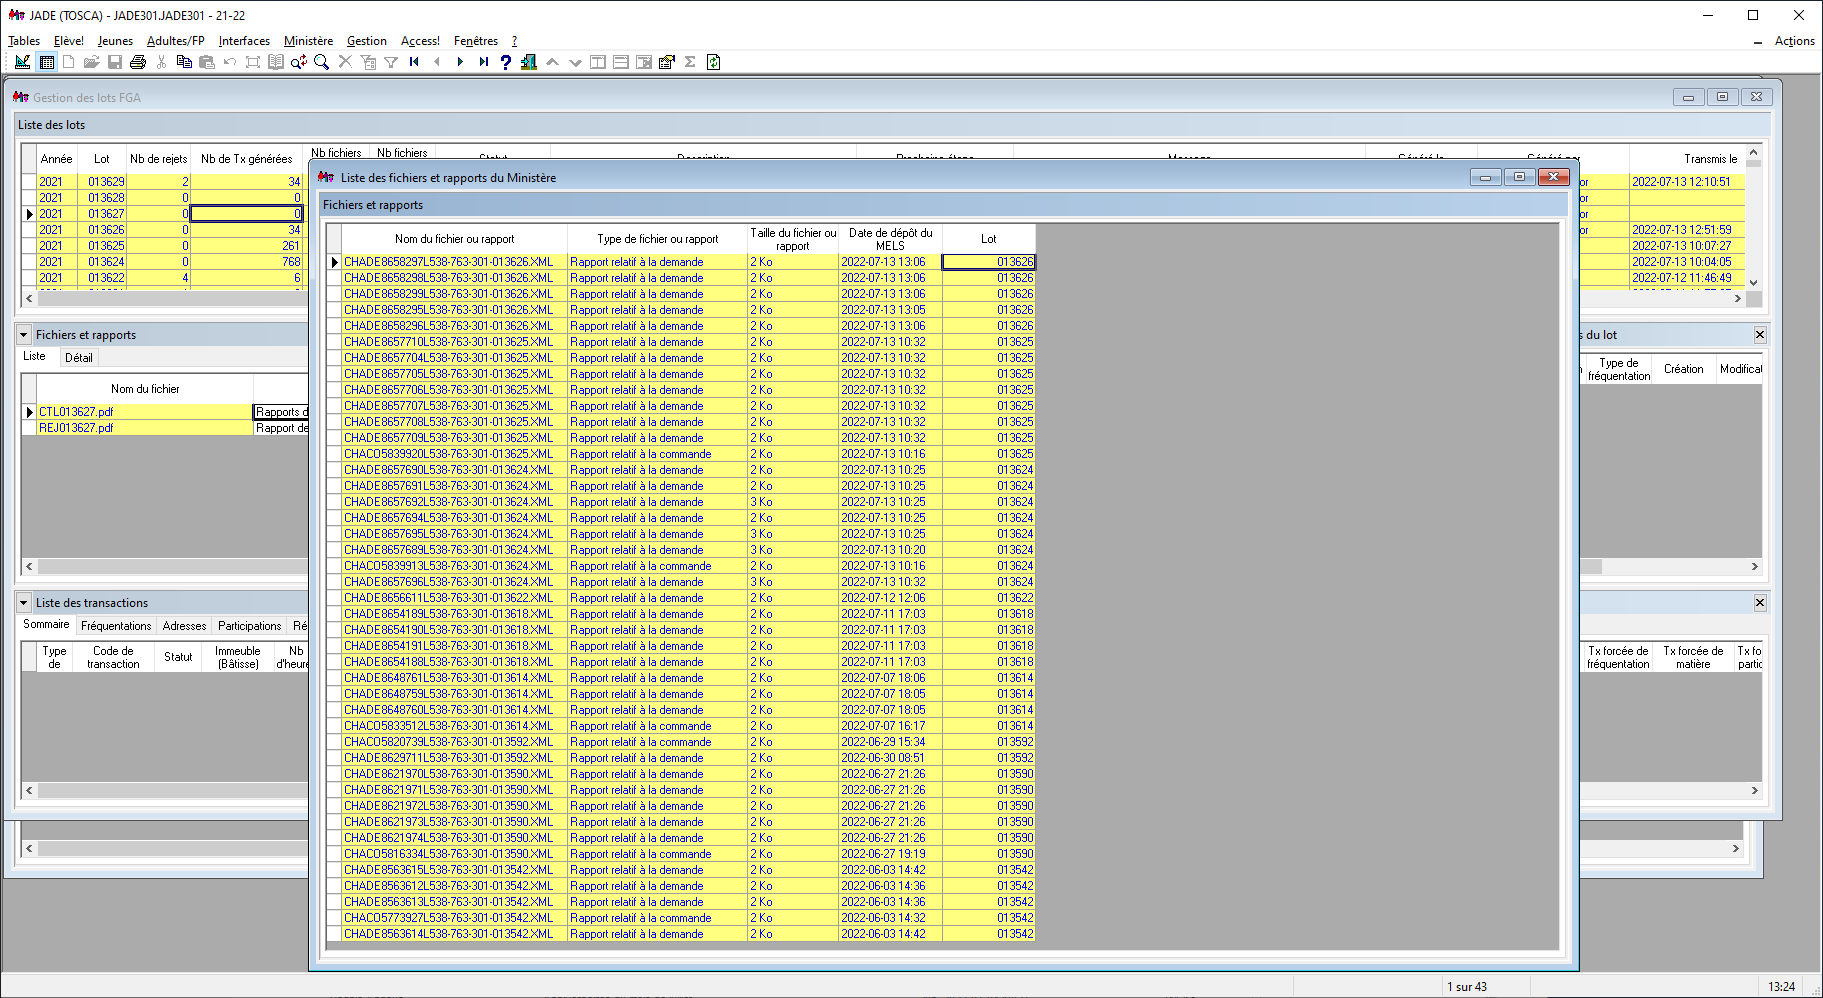This screenshot has width=1823, height=998.
Task: Click the exit door icon in toolbar
Action: tap(528, 62)
